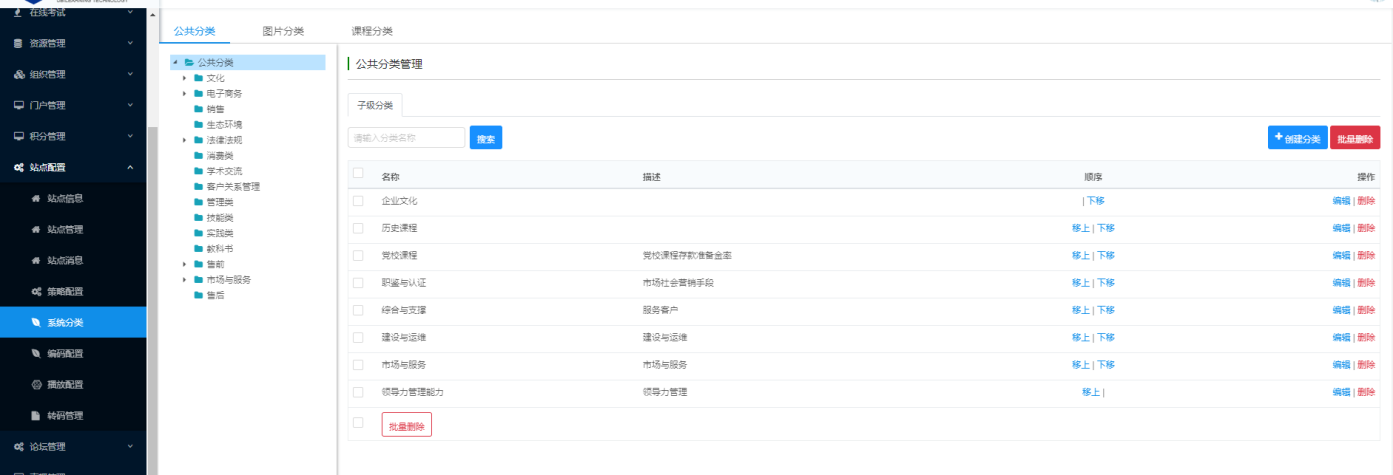Click the 门户管理 monitor icon

pos(18,105)
